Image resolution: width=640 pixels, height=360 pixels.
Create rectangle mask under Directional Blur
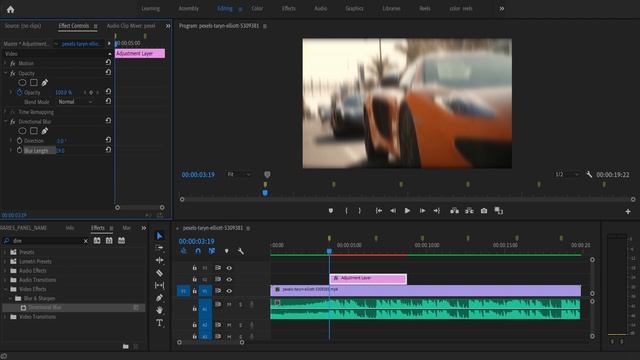(34, 131)
